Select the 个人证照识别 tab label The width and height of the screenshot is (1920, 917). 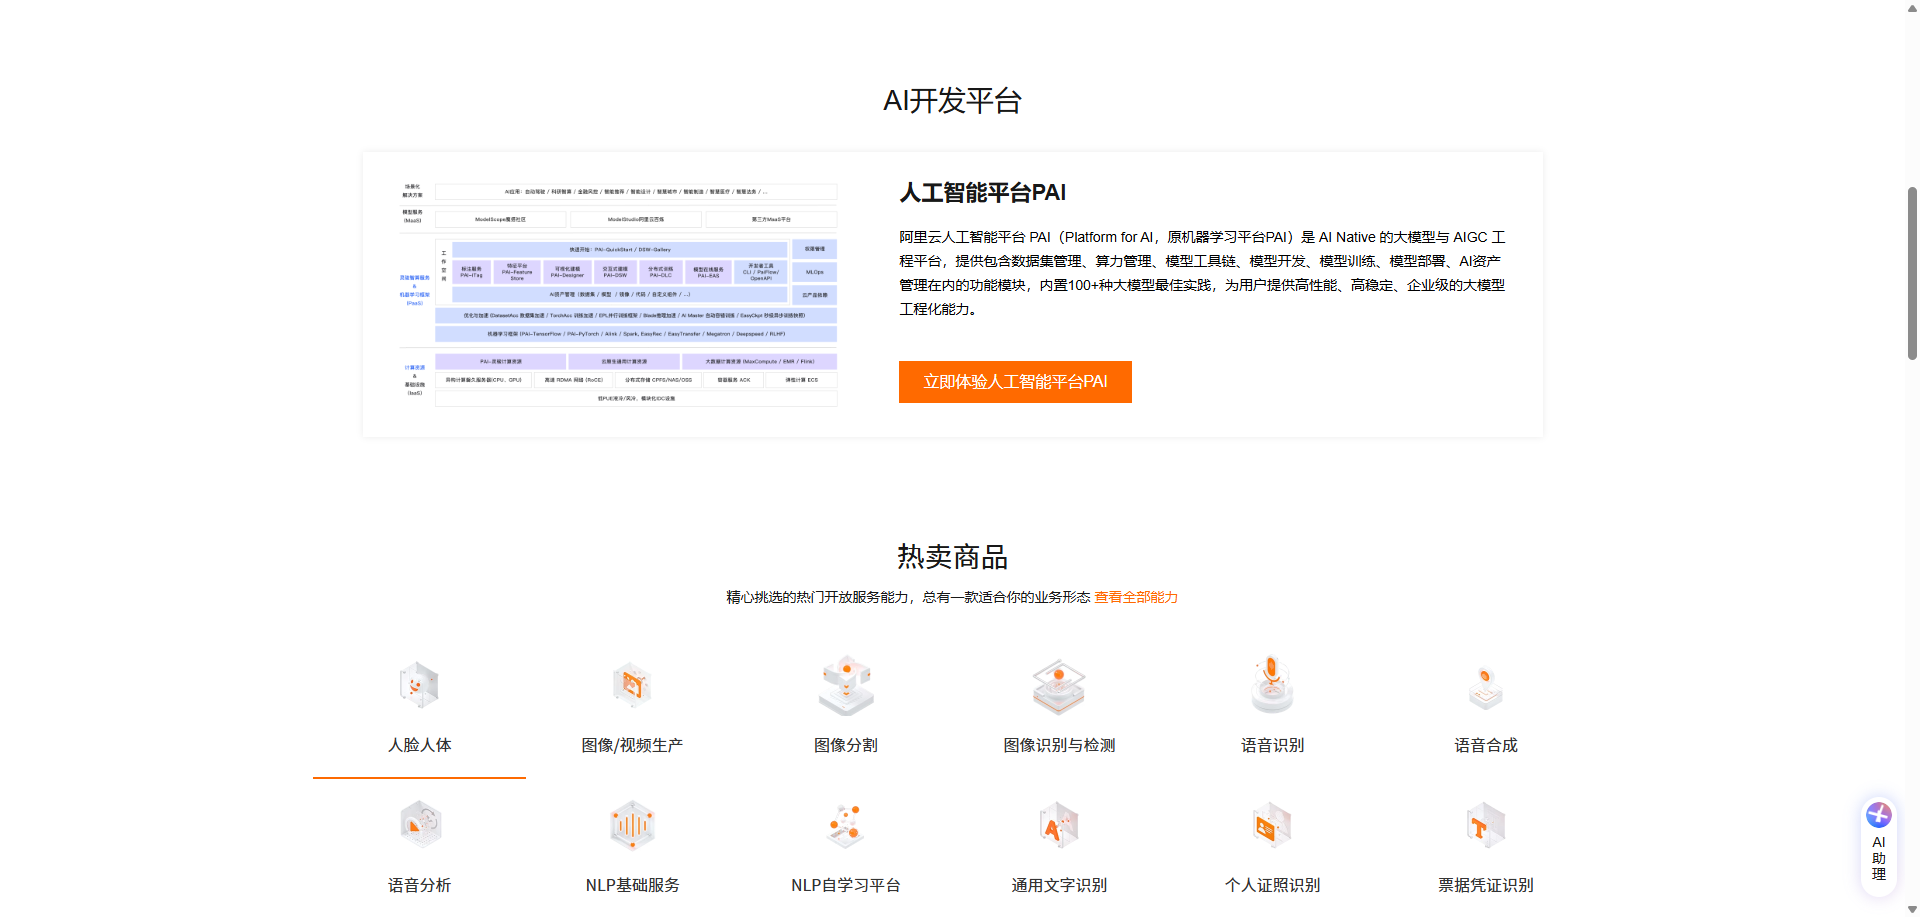point(1272,885)
